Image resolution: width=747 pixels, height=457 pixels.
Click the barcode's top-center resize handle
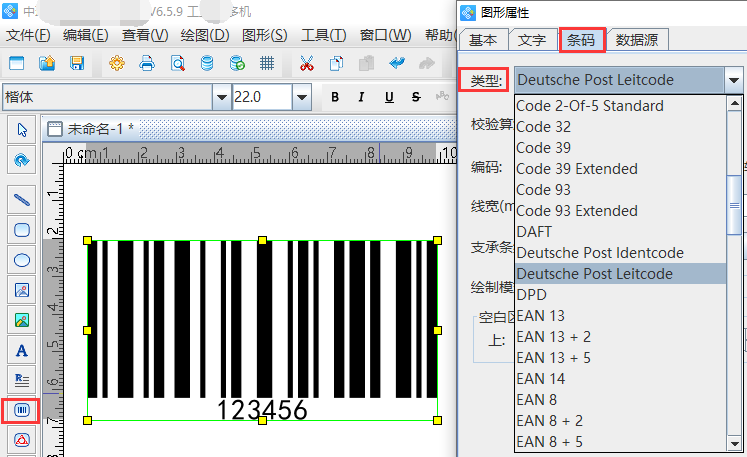point(262,240)
